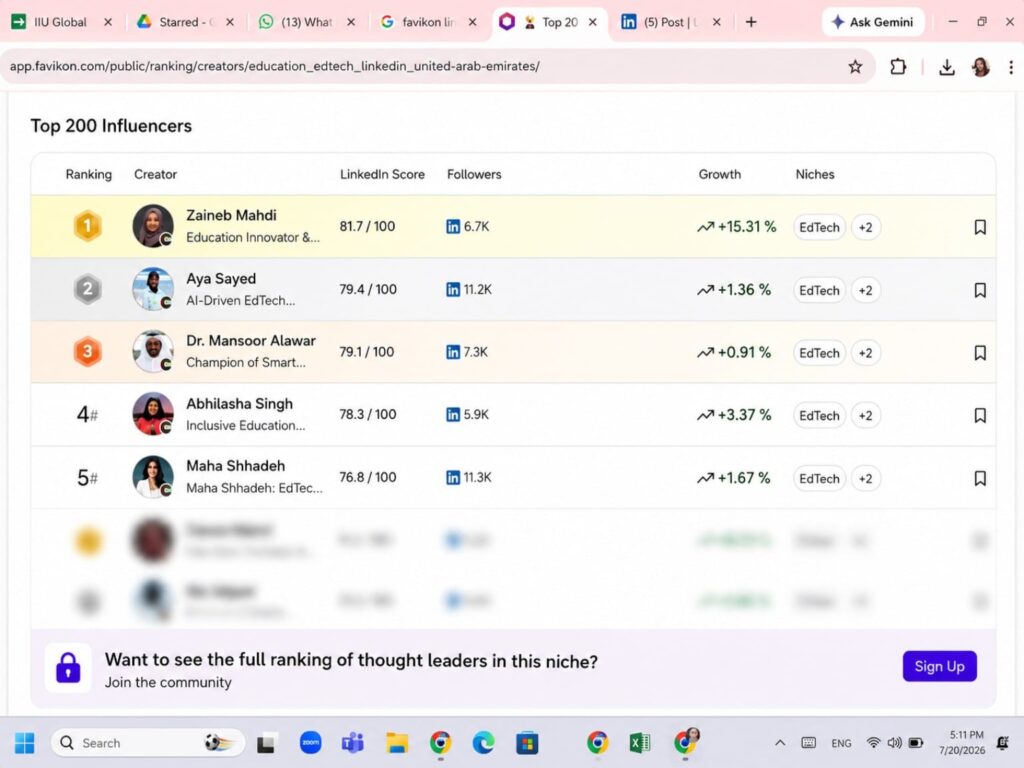This screenshot has height=768, width=1024.
Task: Open a new browser tab
Action: click(751, 22)
